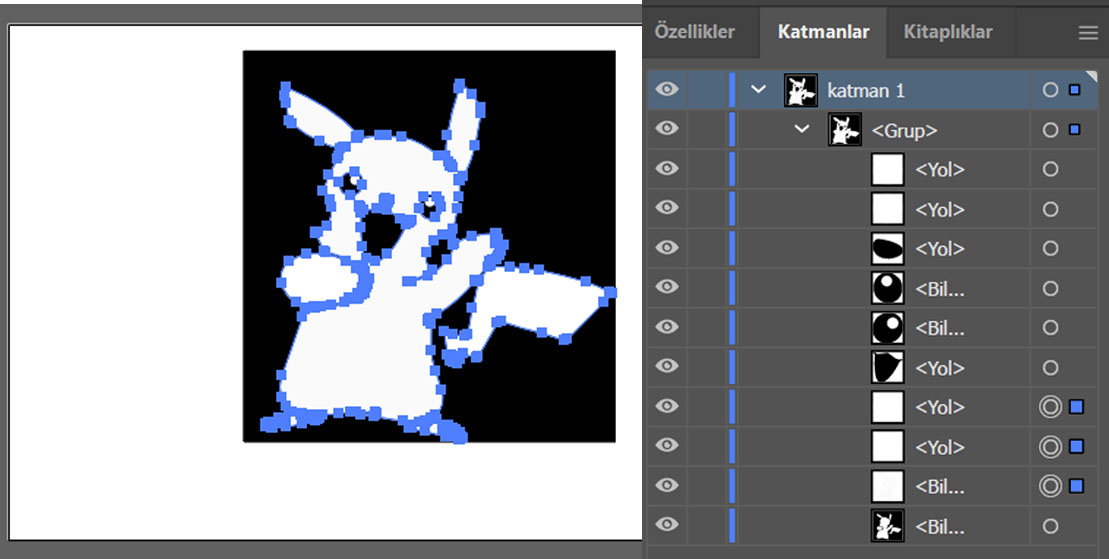The image size is (1109, 559).
Task: Click the katman 1 layer thumbnail
Action: click(801, 90)
